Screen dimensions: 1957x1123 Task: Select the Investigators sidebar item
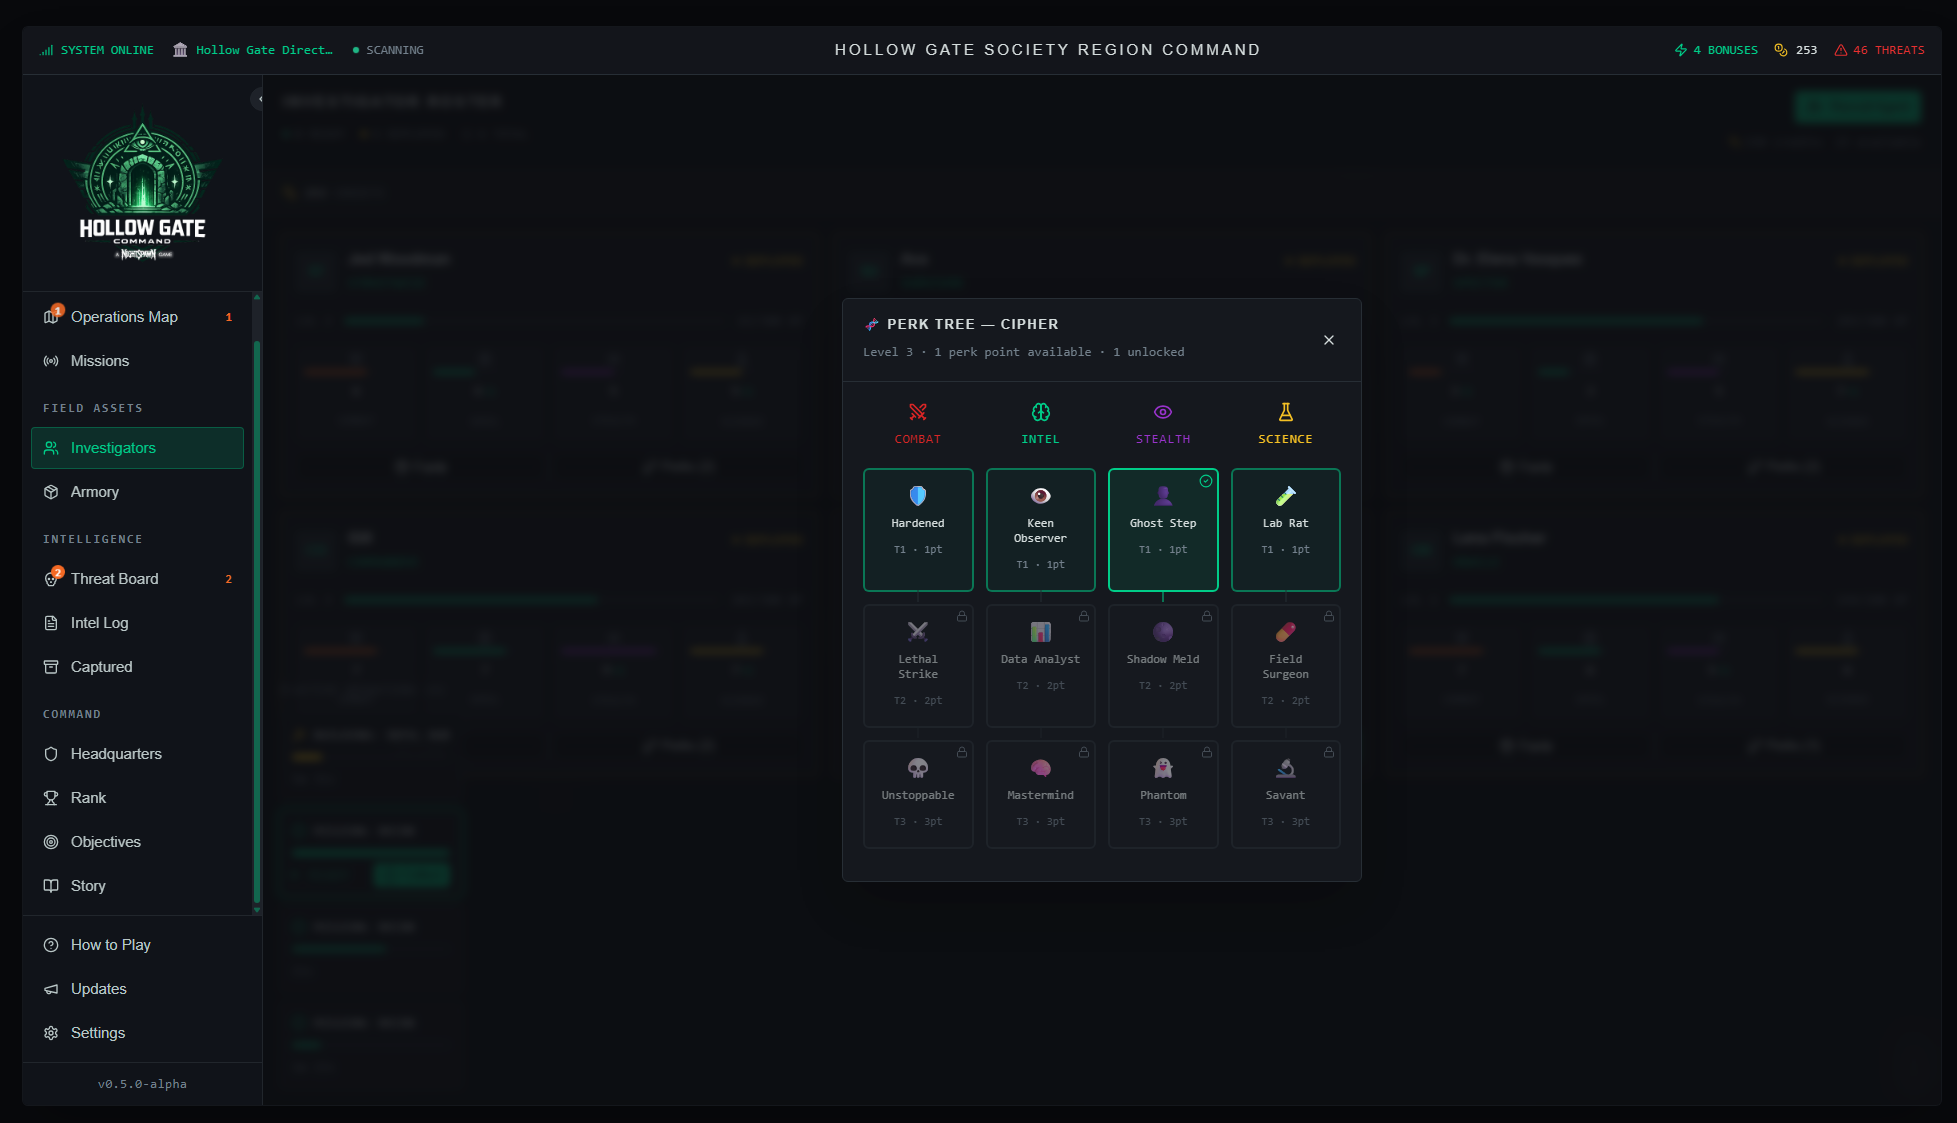coord(137,448)
